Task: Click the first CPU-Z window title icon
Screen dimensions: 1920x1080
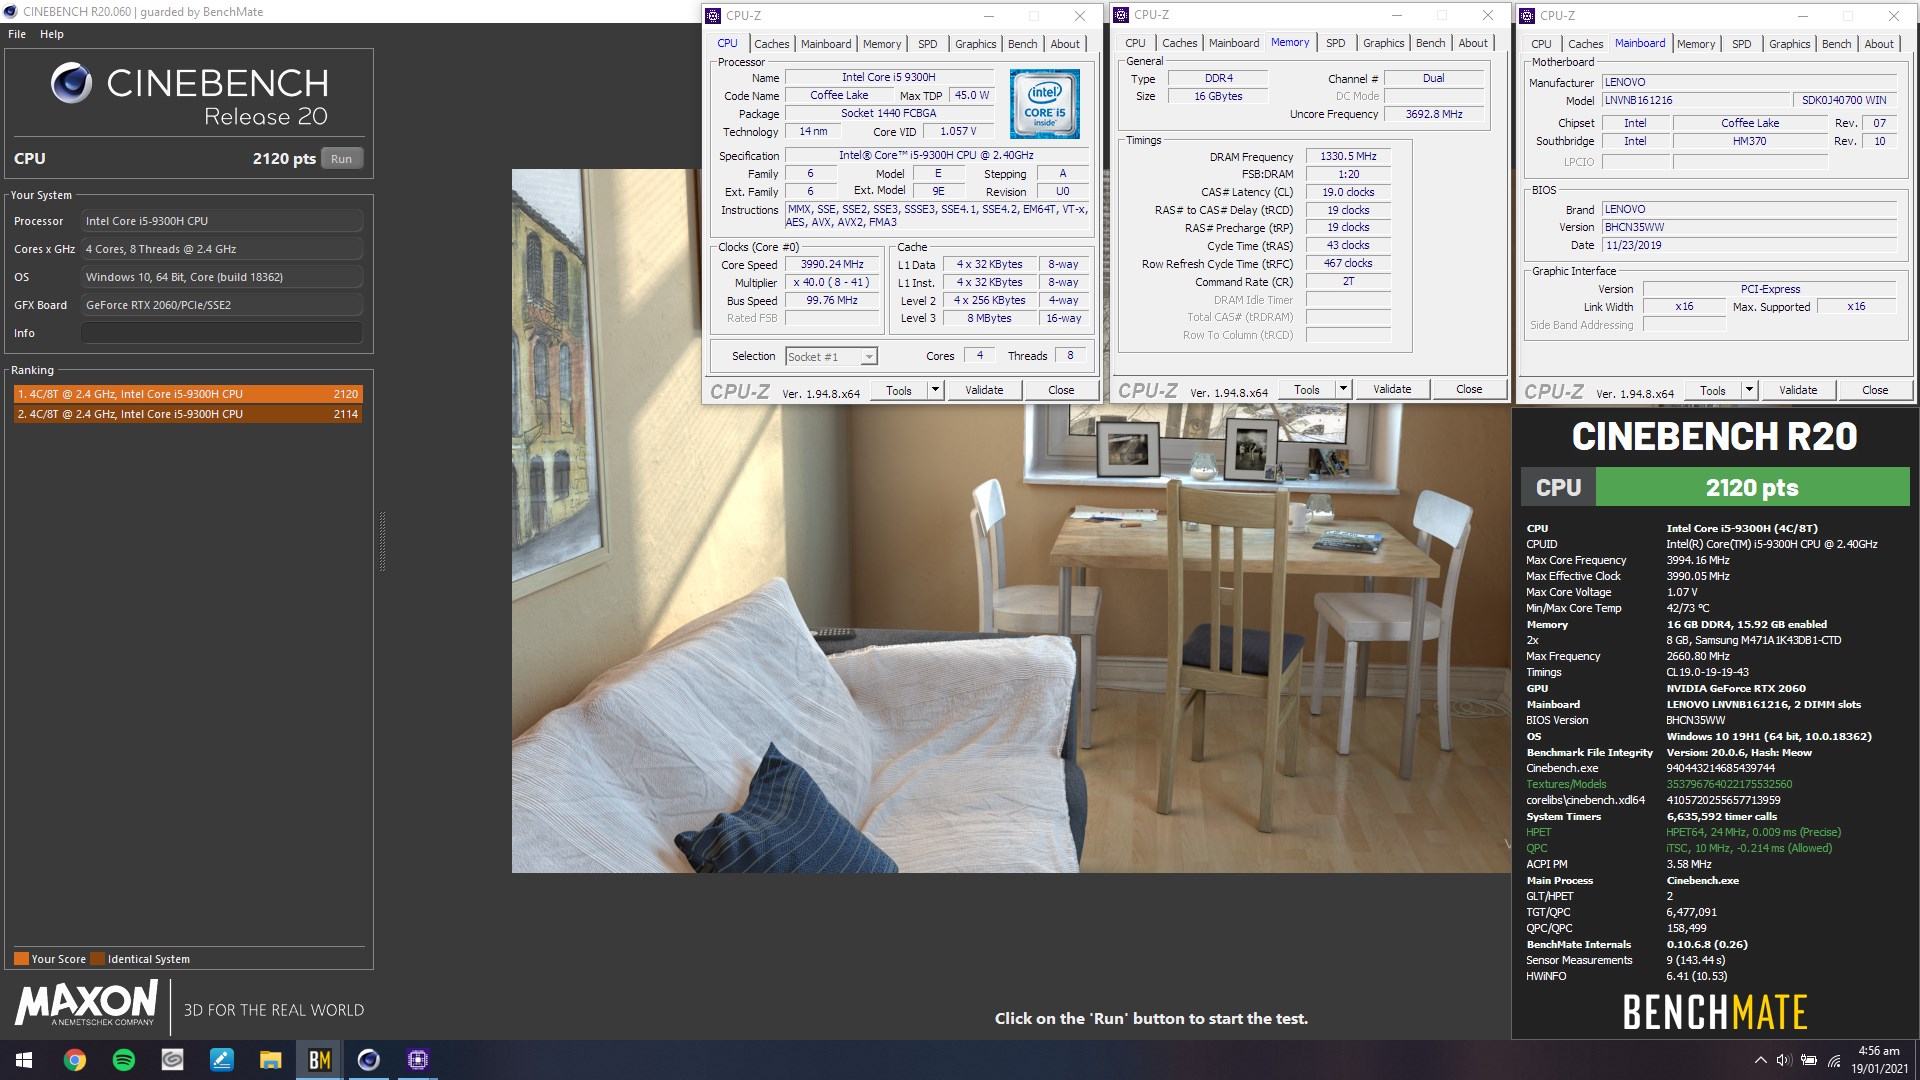Action: (713, 15)
